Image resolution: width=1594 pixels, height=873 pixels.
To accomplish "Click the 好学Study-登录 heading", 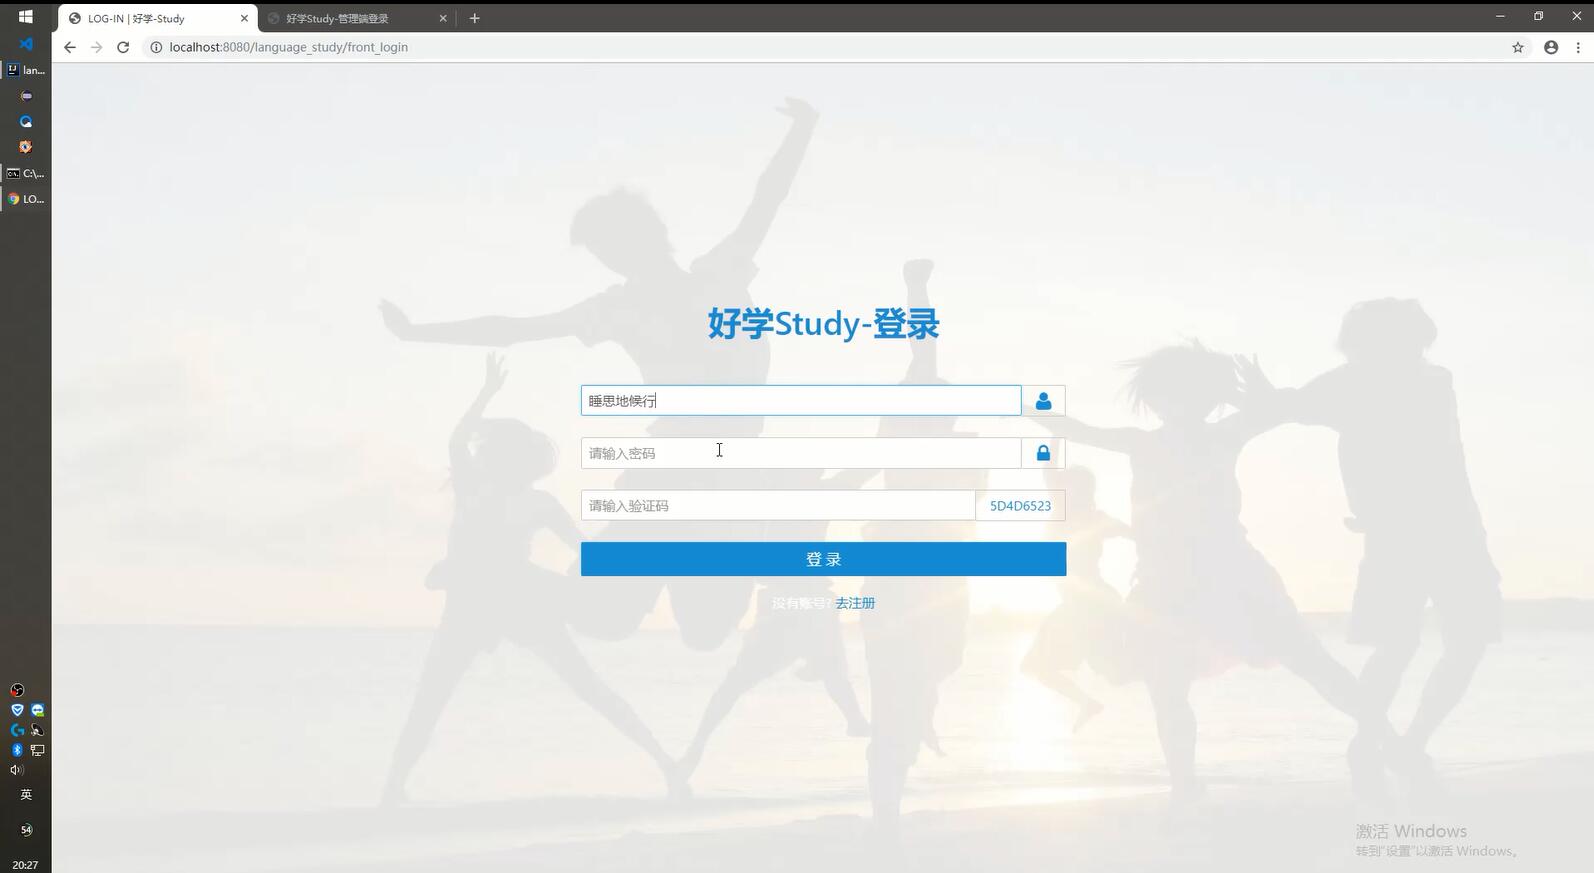I will [823, 324].
